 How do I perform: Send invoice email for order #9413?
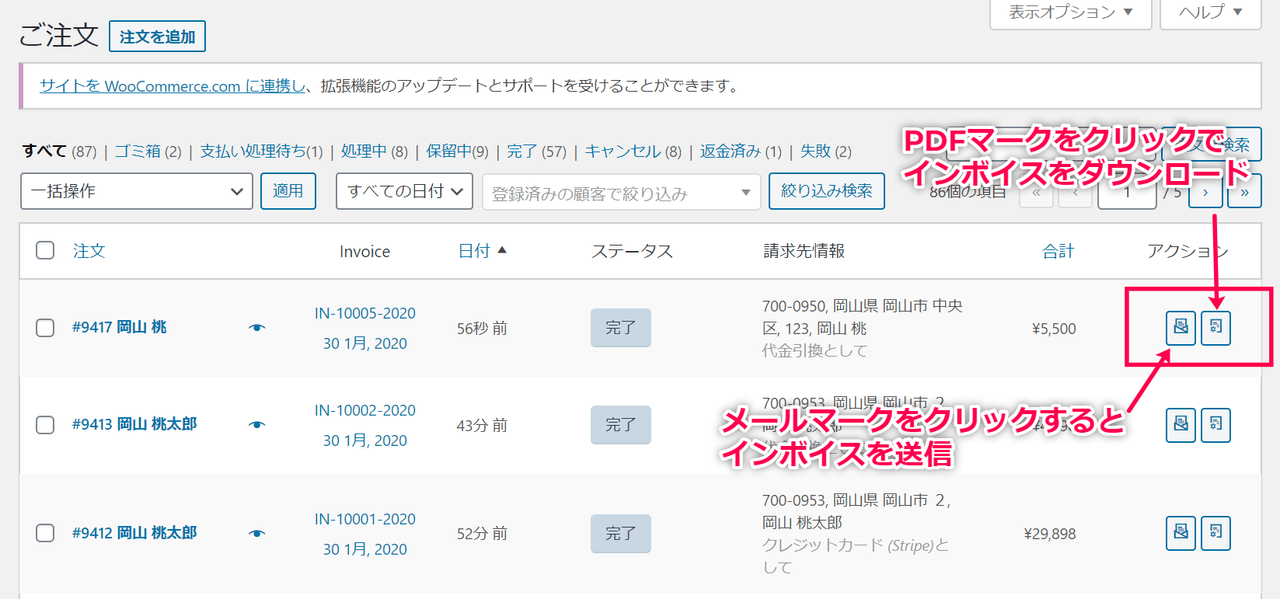click(1181, 425)
